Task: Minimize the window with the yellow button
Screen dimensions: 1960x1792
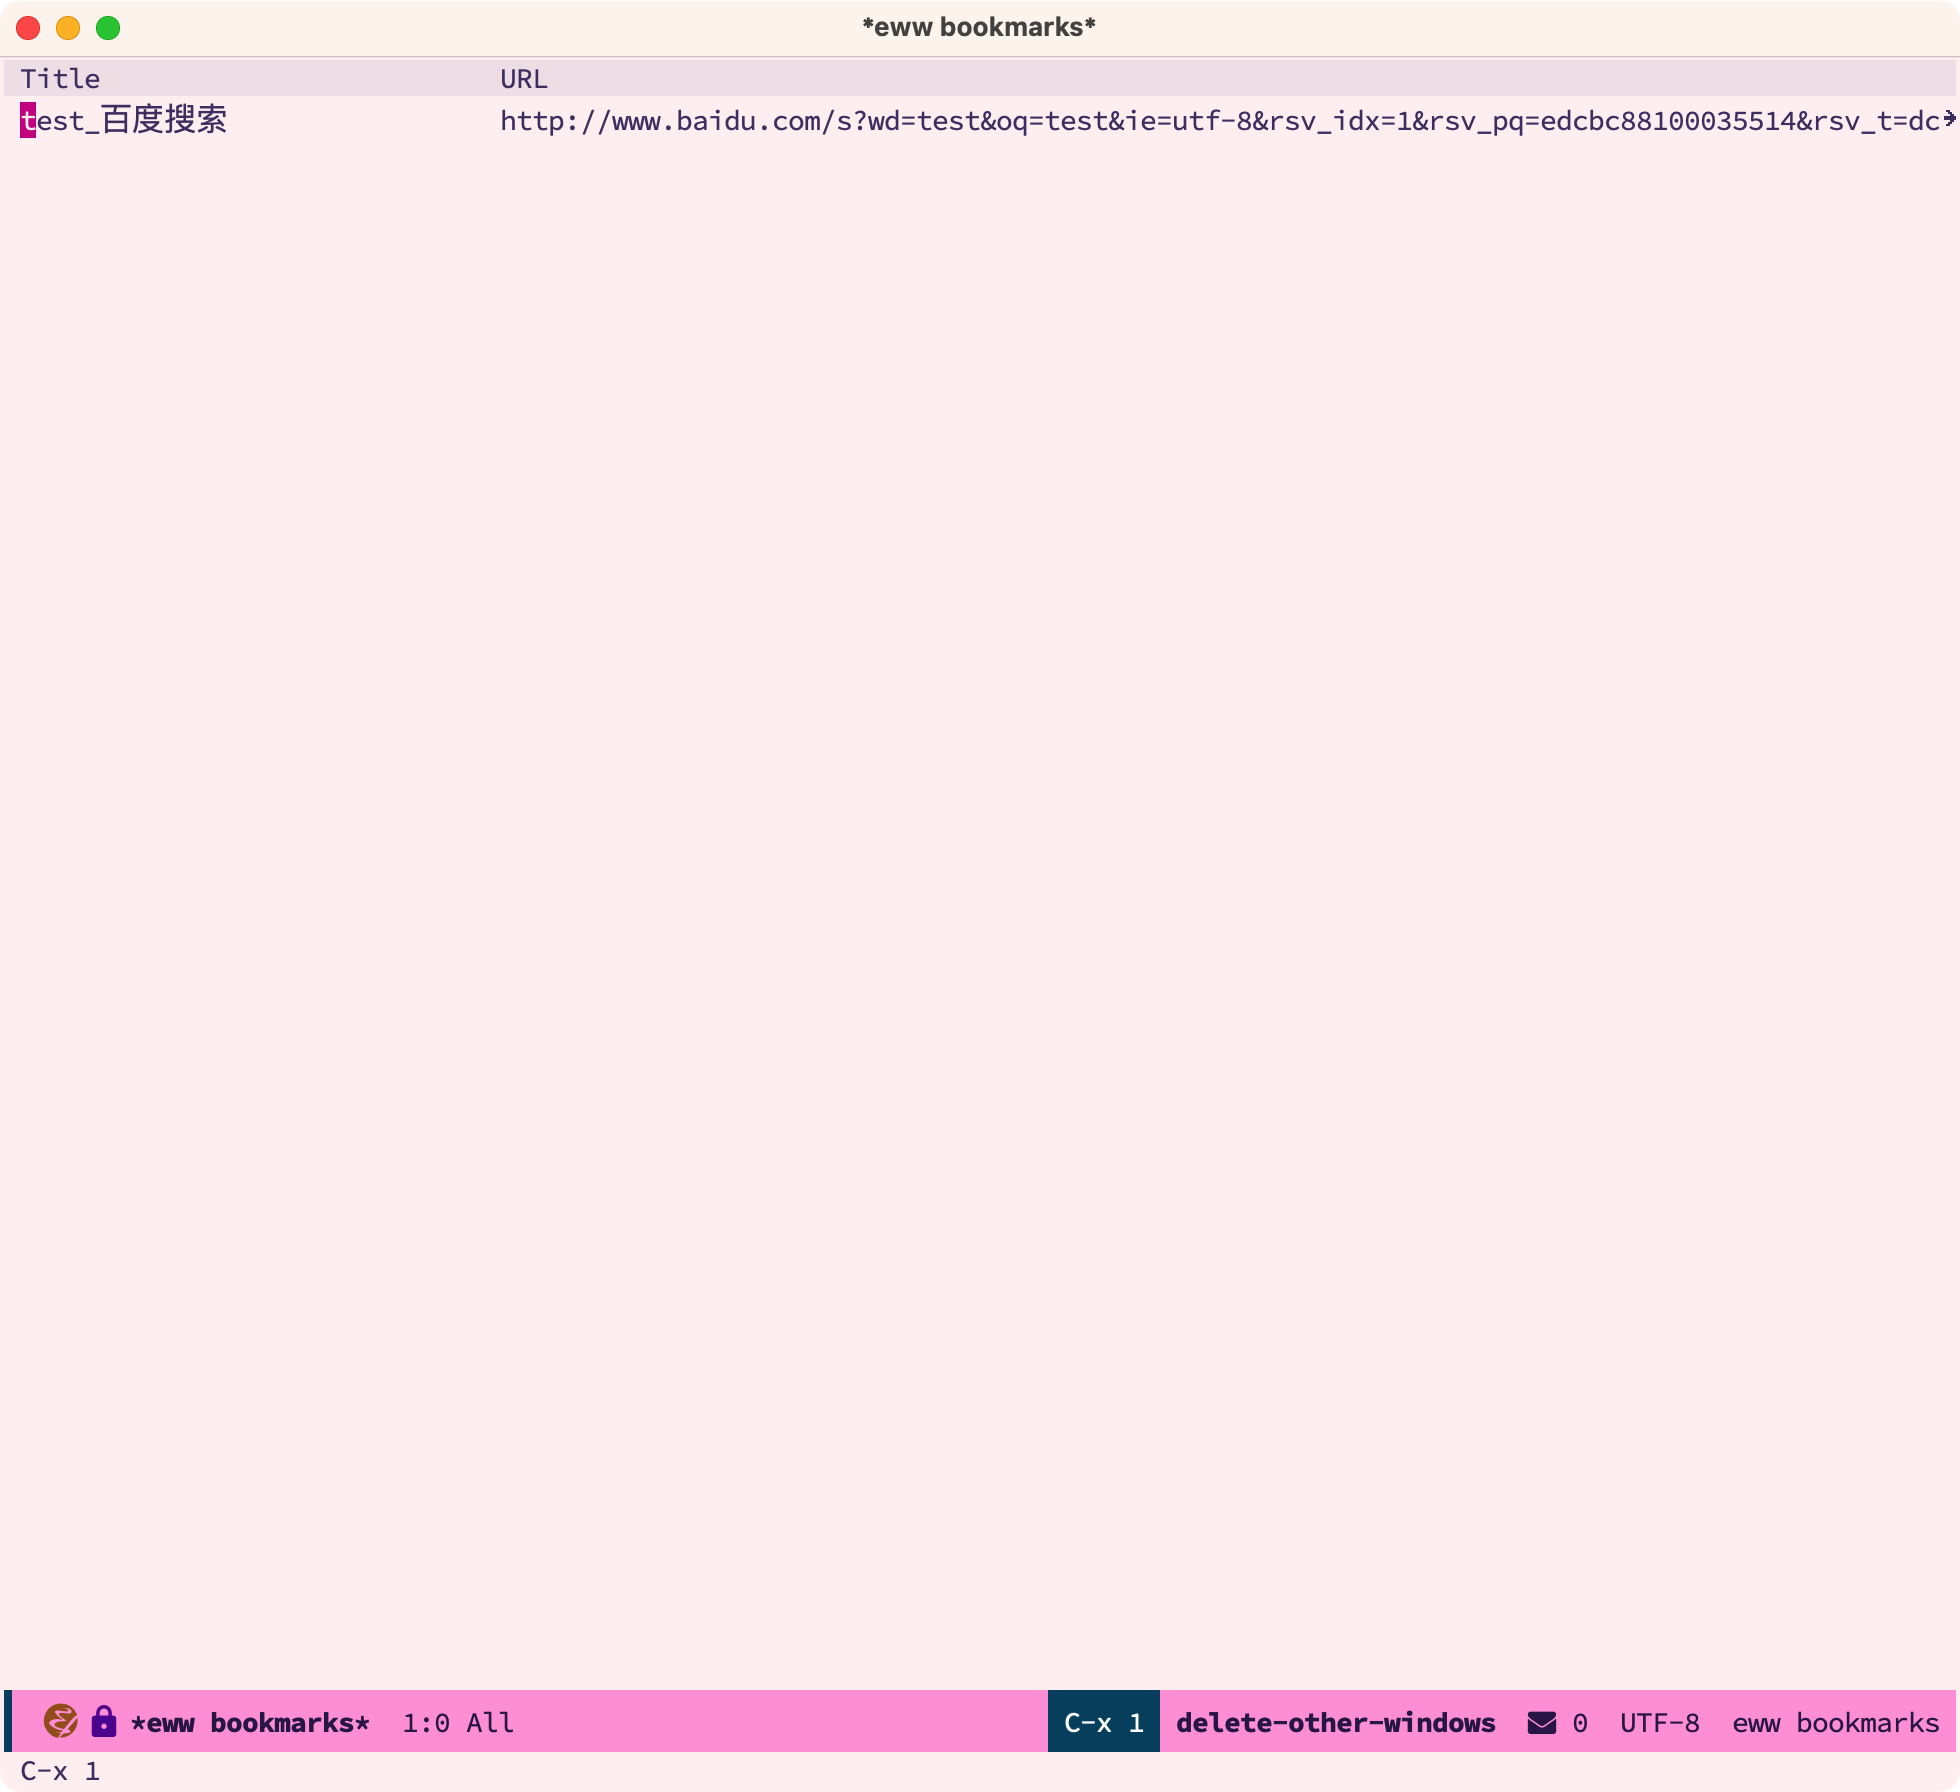Action: [x=68, y=28]
